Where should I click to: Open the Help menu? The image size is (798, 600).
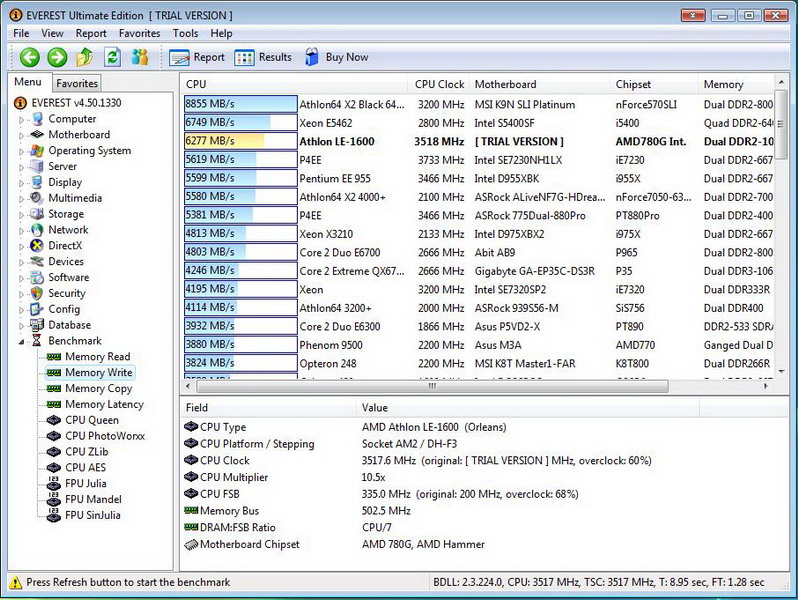pyautogui.click(x=221, y=34)
